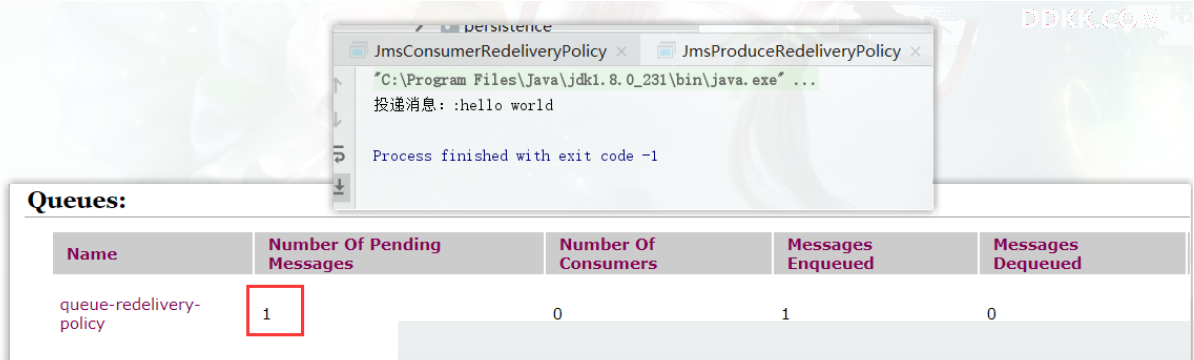Switch to JmsProduceRedeliveryPolicy run tab
The height and width of the screenshot is (360, 1194).
point(790,52)
